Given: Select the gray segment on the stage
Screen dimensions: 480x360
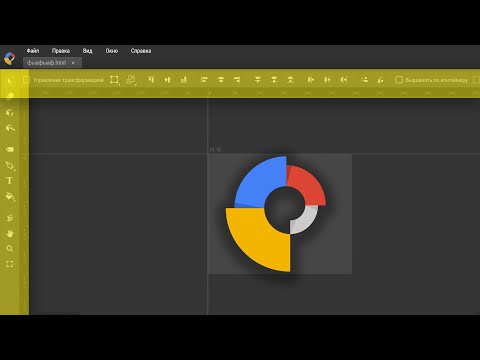Looking at the screenshot, I should tap(307, 222).
